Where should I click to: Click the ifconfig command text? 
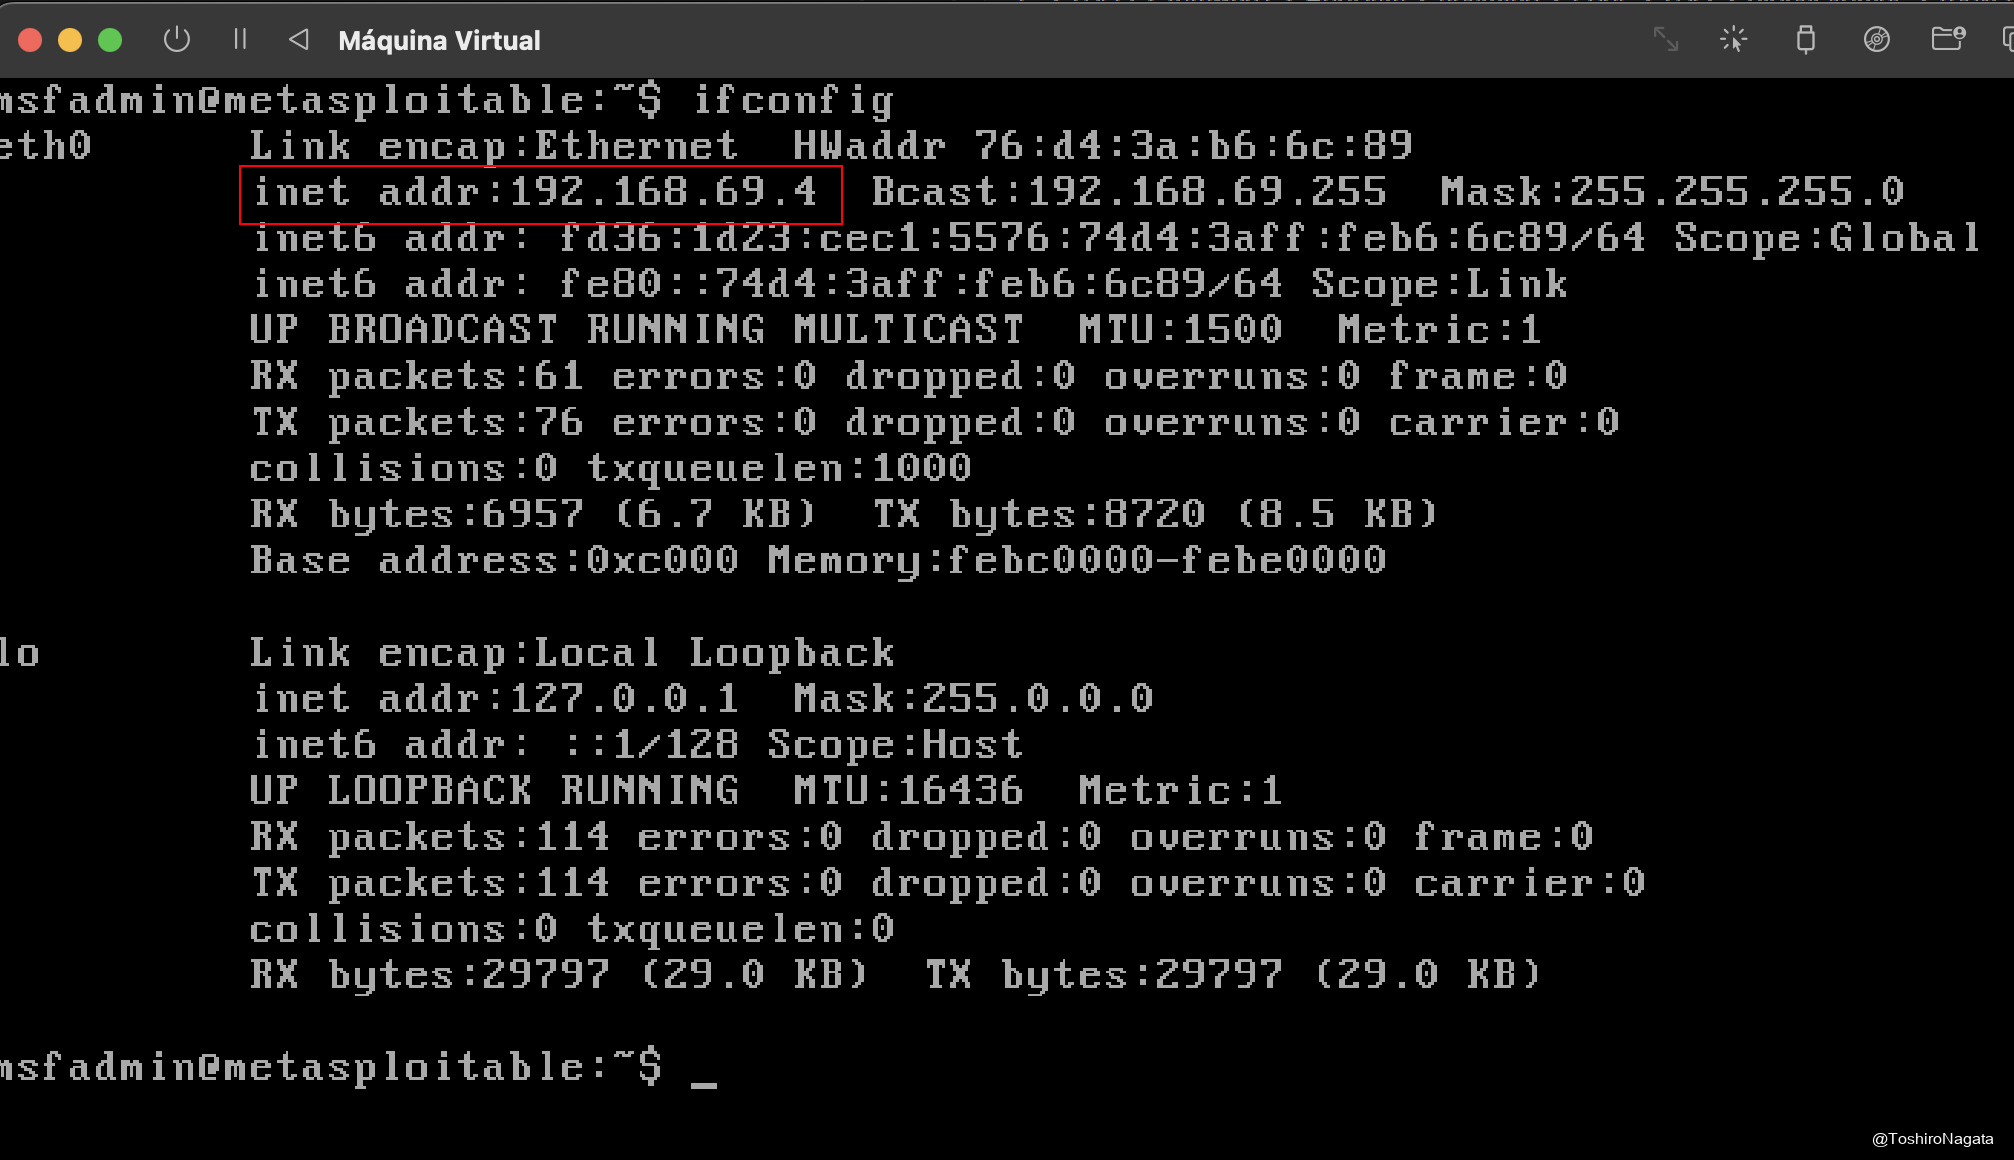[x=793, y=101]
